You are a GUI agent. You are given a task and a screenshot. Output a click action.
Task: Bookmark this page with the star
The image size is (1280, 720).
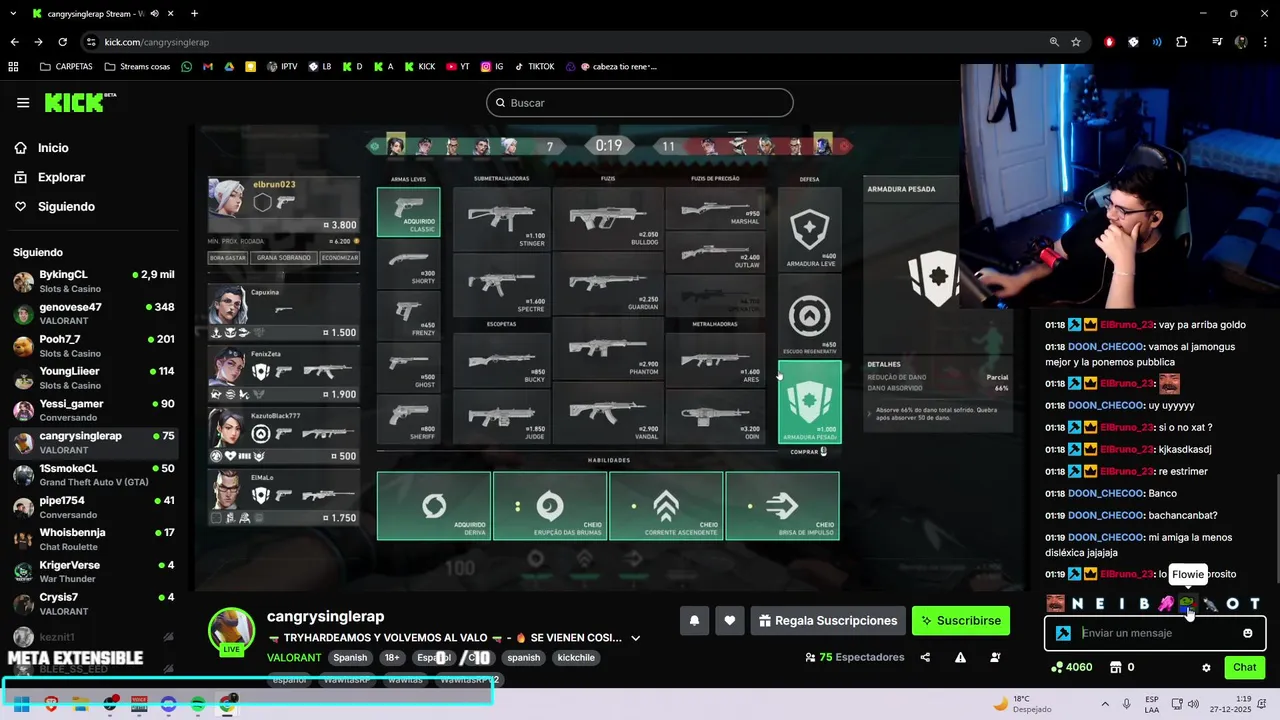click(1076, 42)
